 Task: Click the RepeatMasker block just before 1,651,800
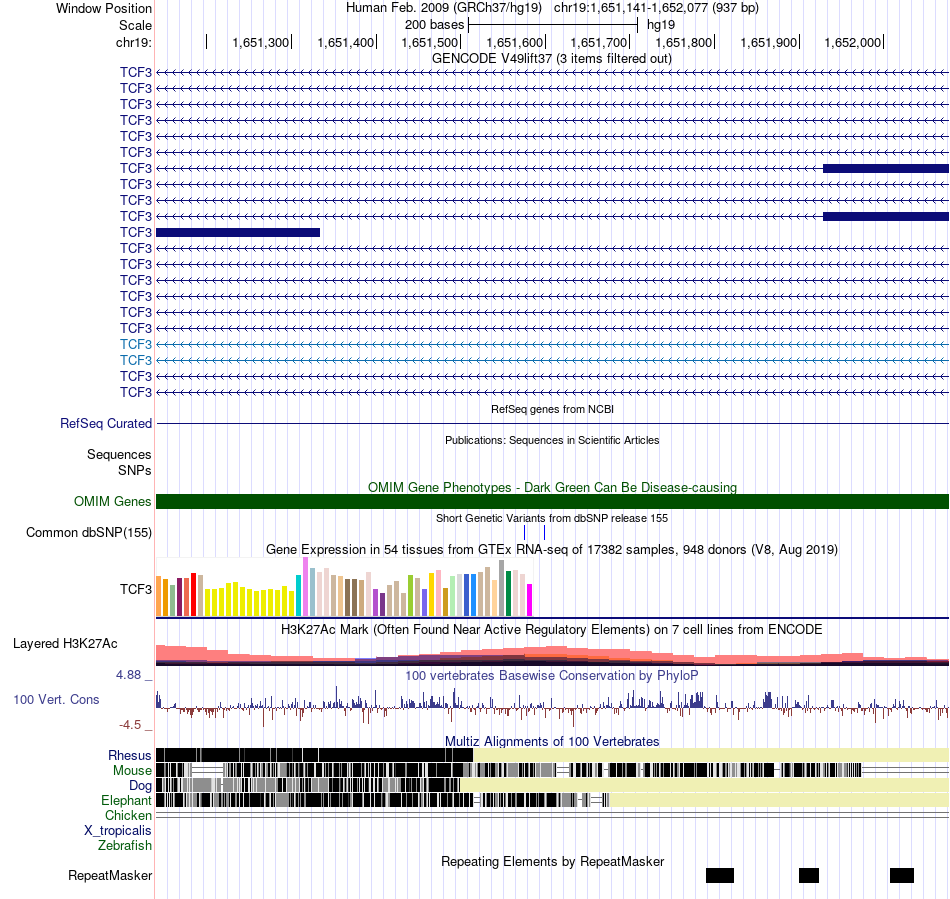(x=720, y=875)
